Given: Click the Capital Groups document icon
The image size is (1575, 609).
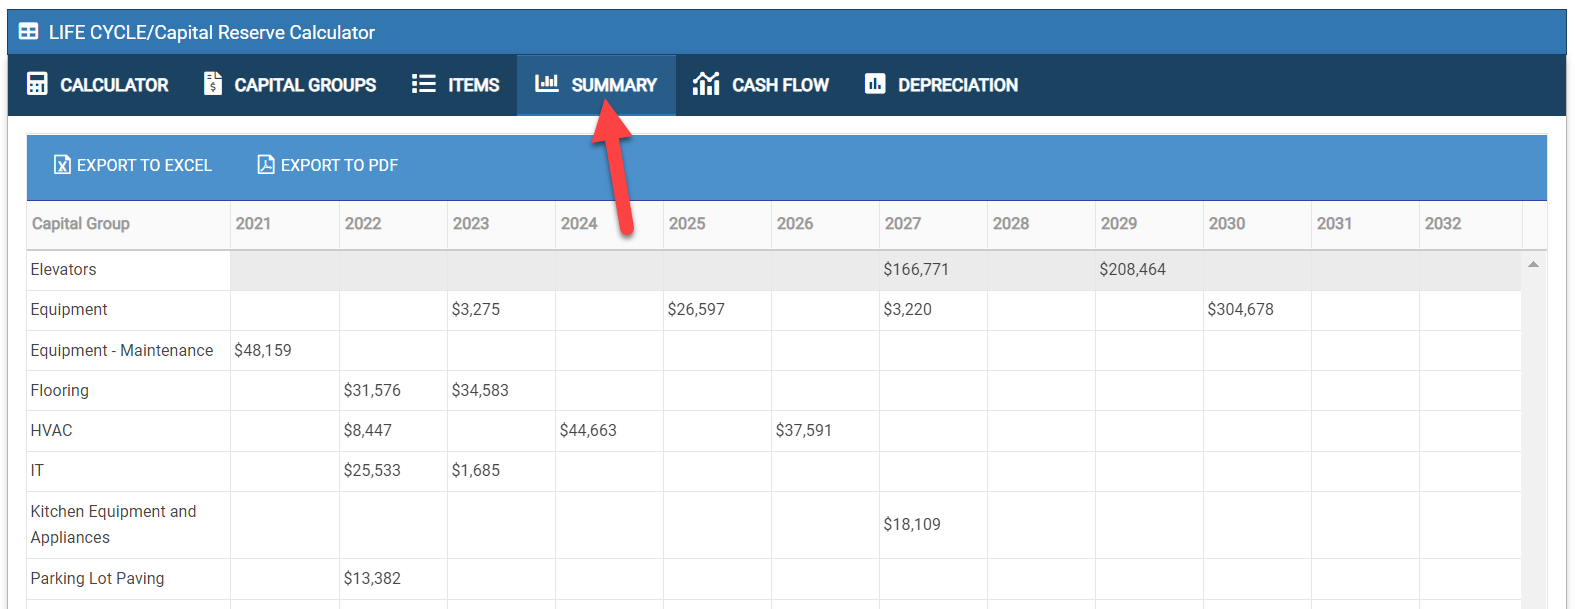Looking at the screenshot, I should coord(212,84).
